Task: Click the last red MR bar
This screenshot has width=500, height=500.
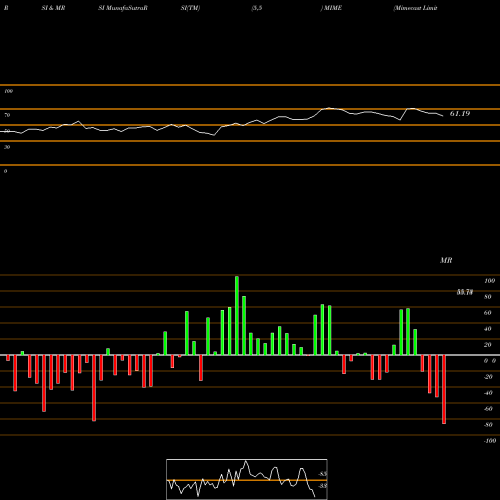Action: (x=444, y=389)
